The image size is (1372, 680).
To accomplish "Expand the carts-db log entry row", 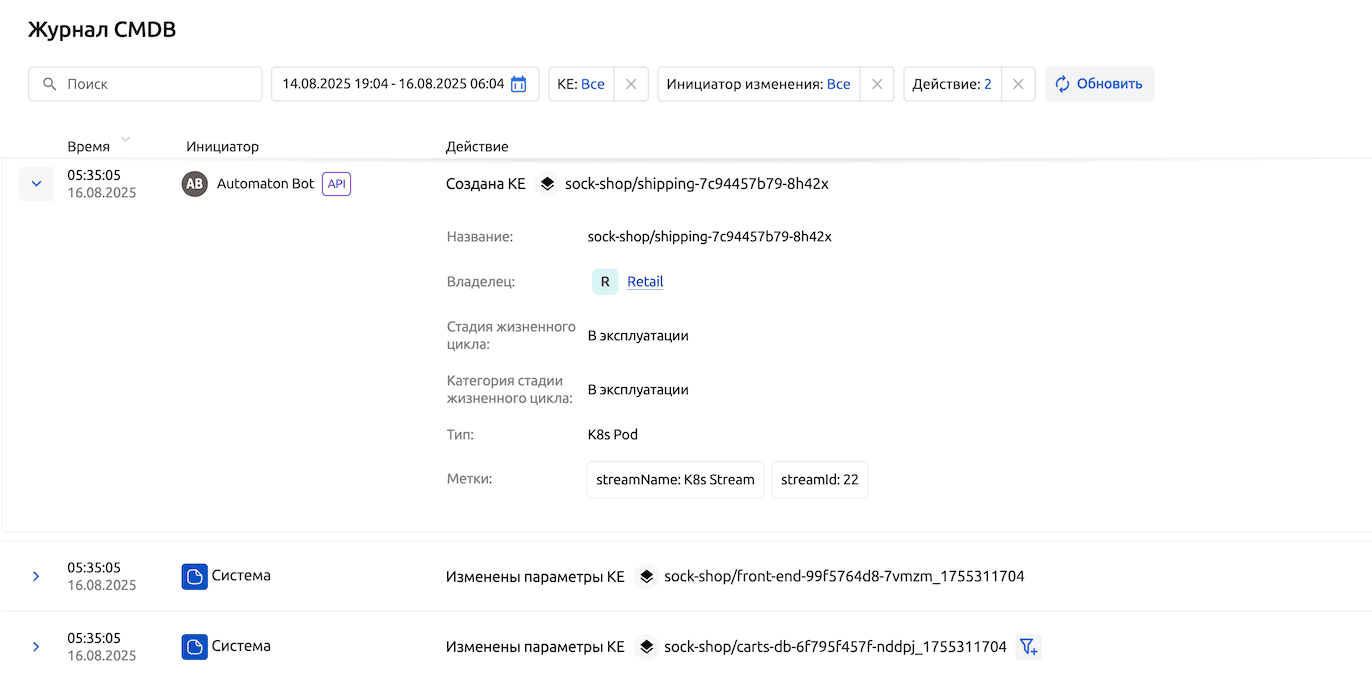I will (36, 647).
